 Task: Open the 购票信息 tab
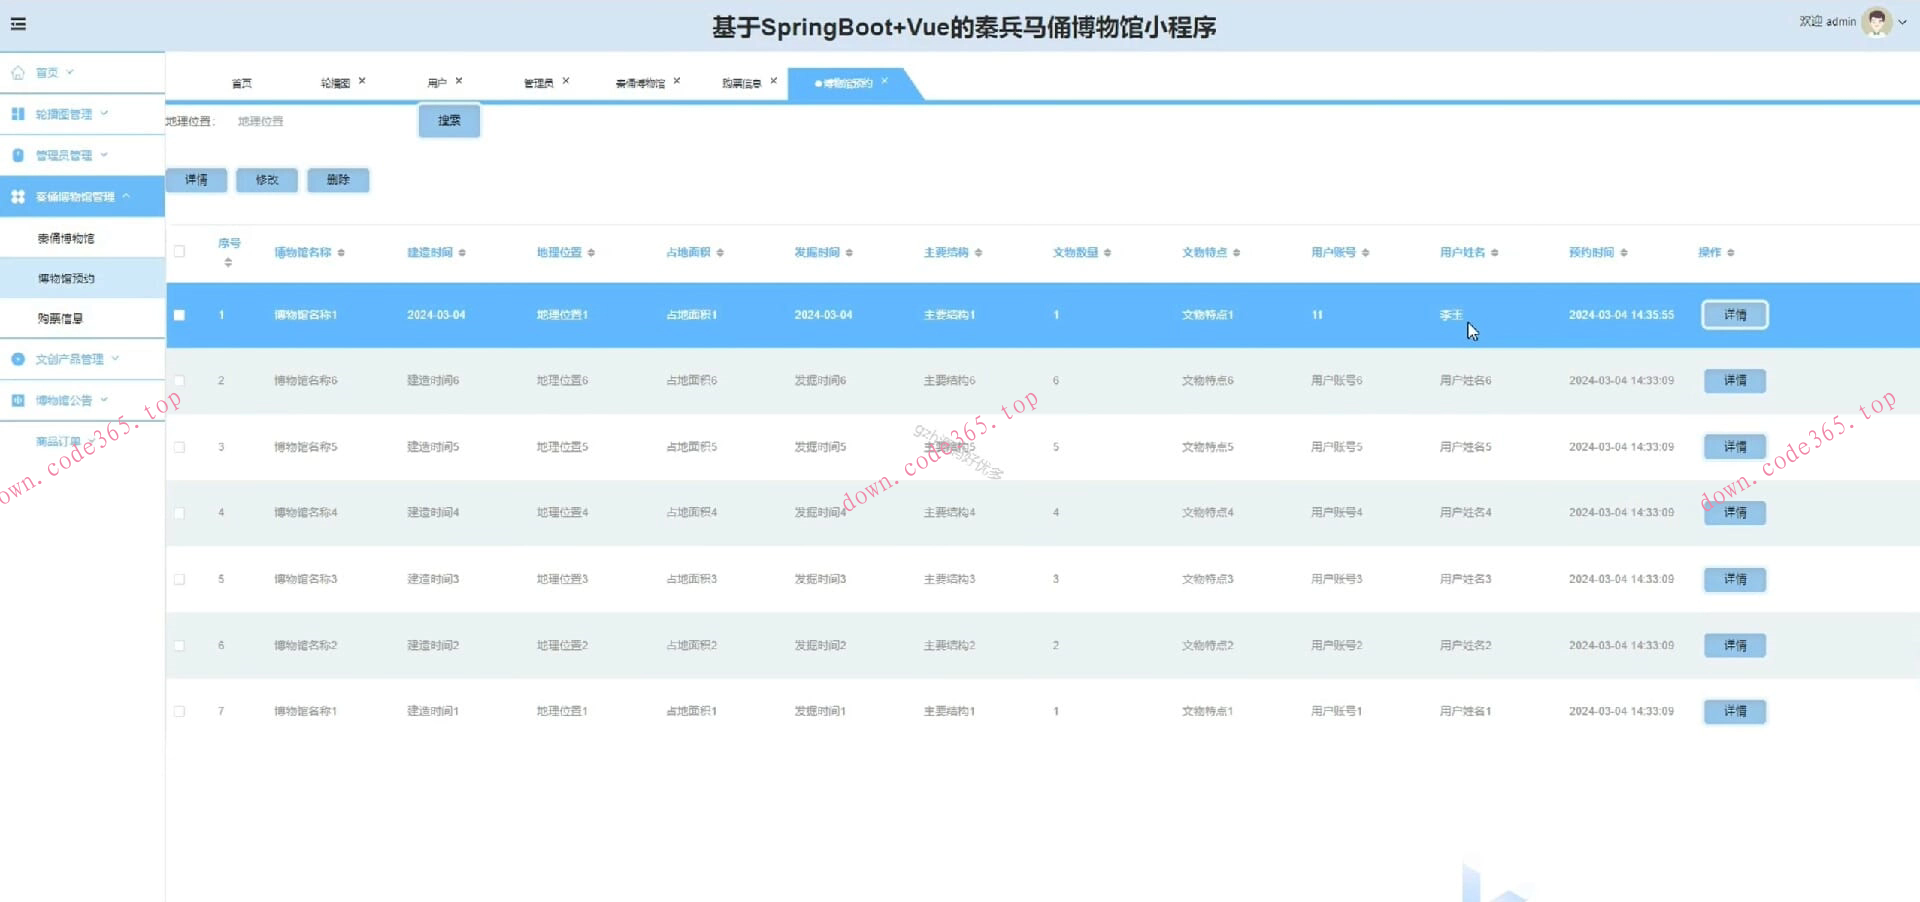[743, 81]
